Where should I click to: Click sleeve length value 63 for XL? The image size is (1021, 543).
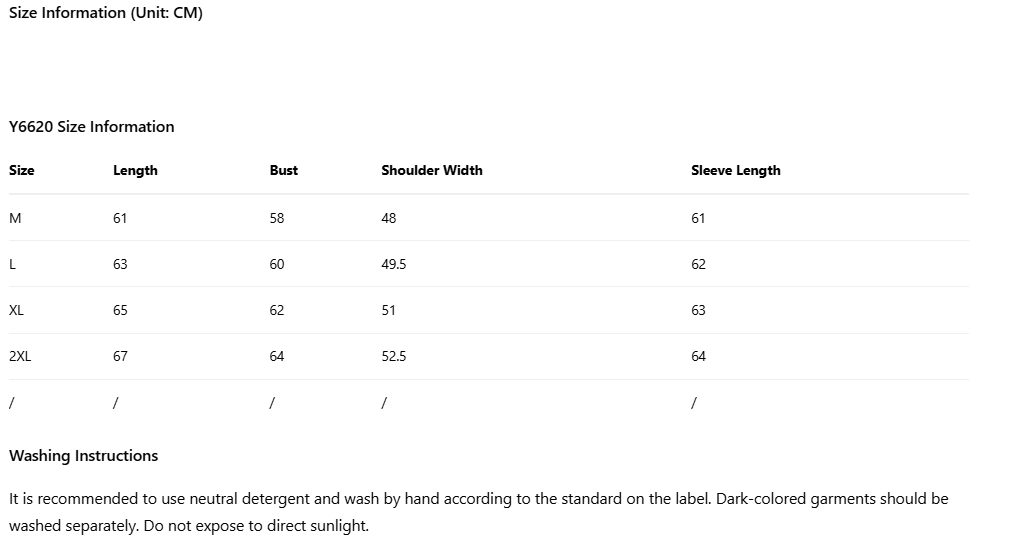click(699, 310)
